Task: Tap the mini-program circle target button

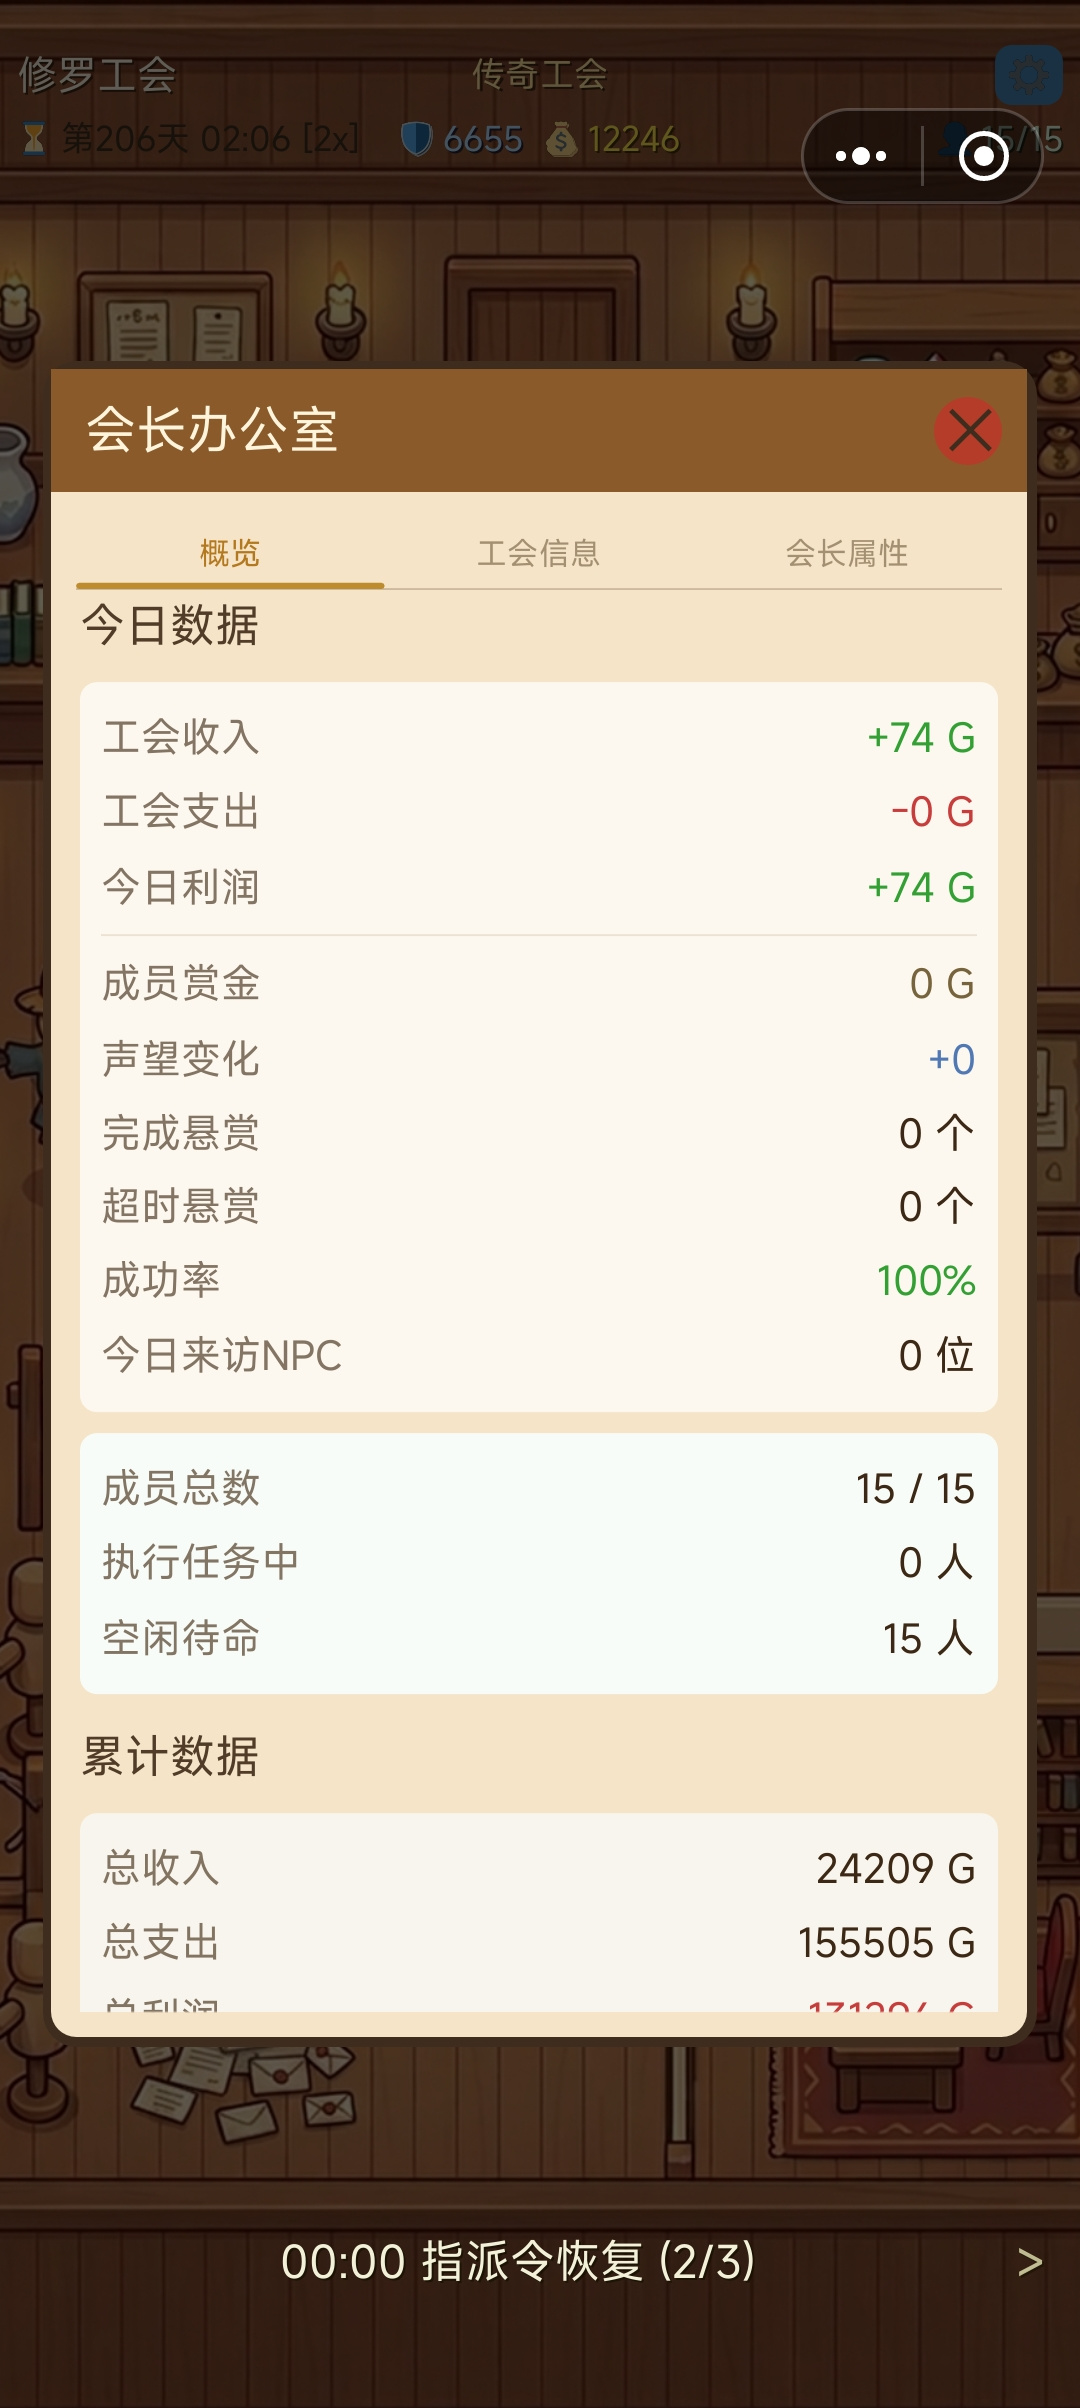Action: (984, 156)
